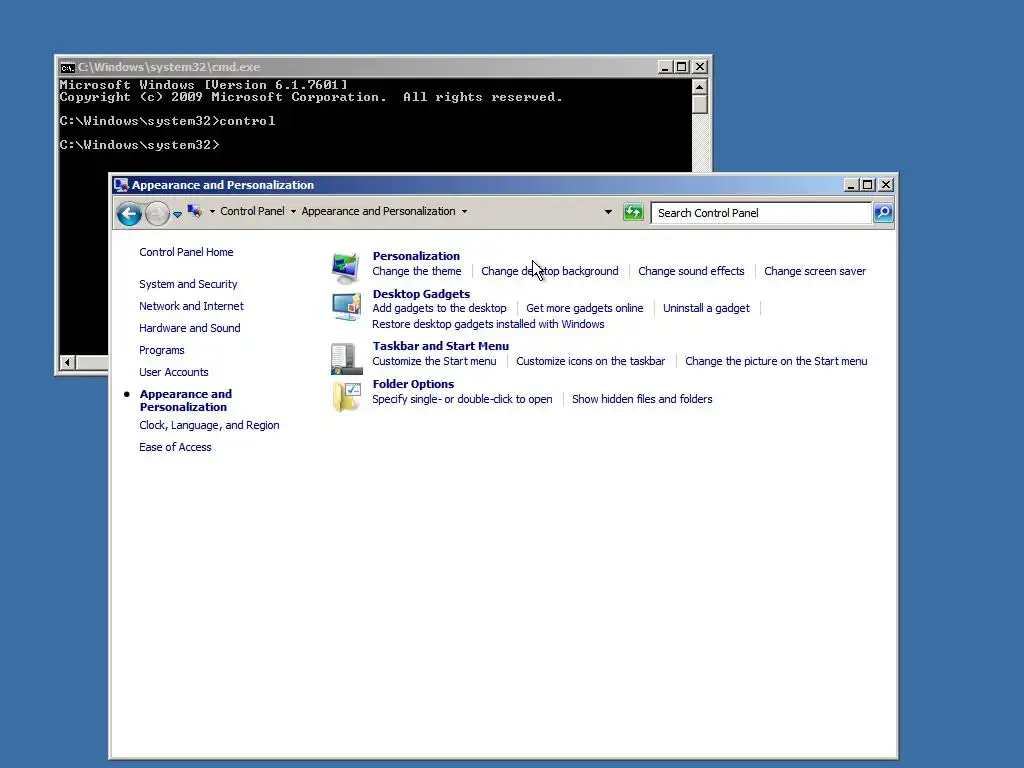Maximize the Appearance and Personalization window
1024x768 pixels.
867,185
